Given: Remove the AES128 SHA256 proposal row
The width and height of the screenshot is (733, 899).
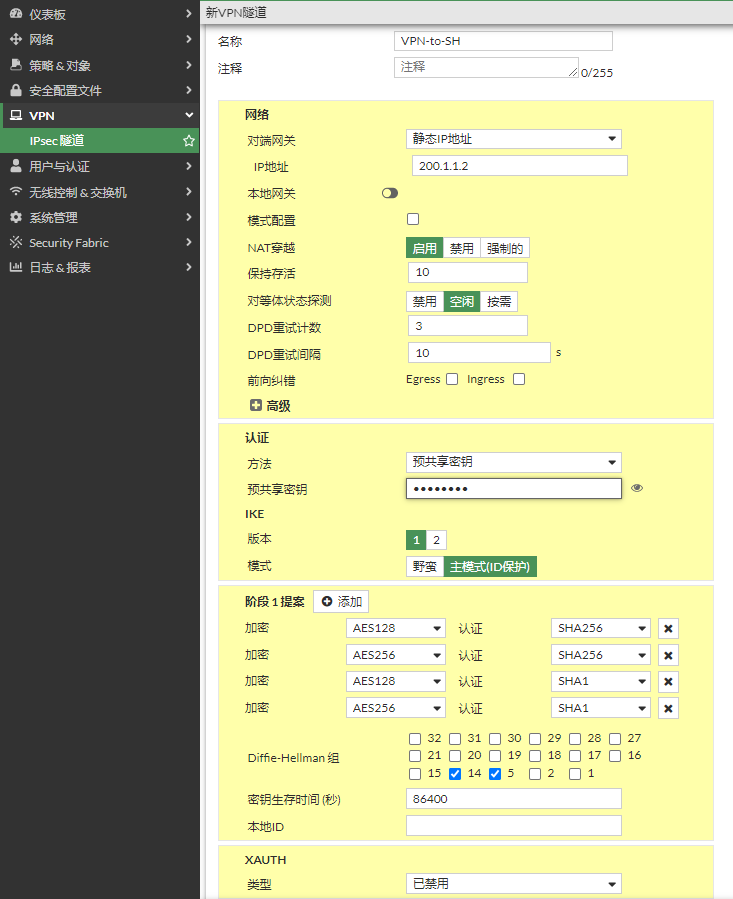Looking at the screenshot, I should [x=669, y=628].
